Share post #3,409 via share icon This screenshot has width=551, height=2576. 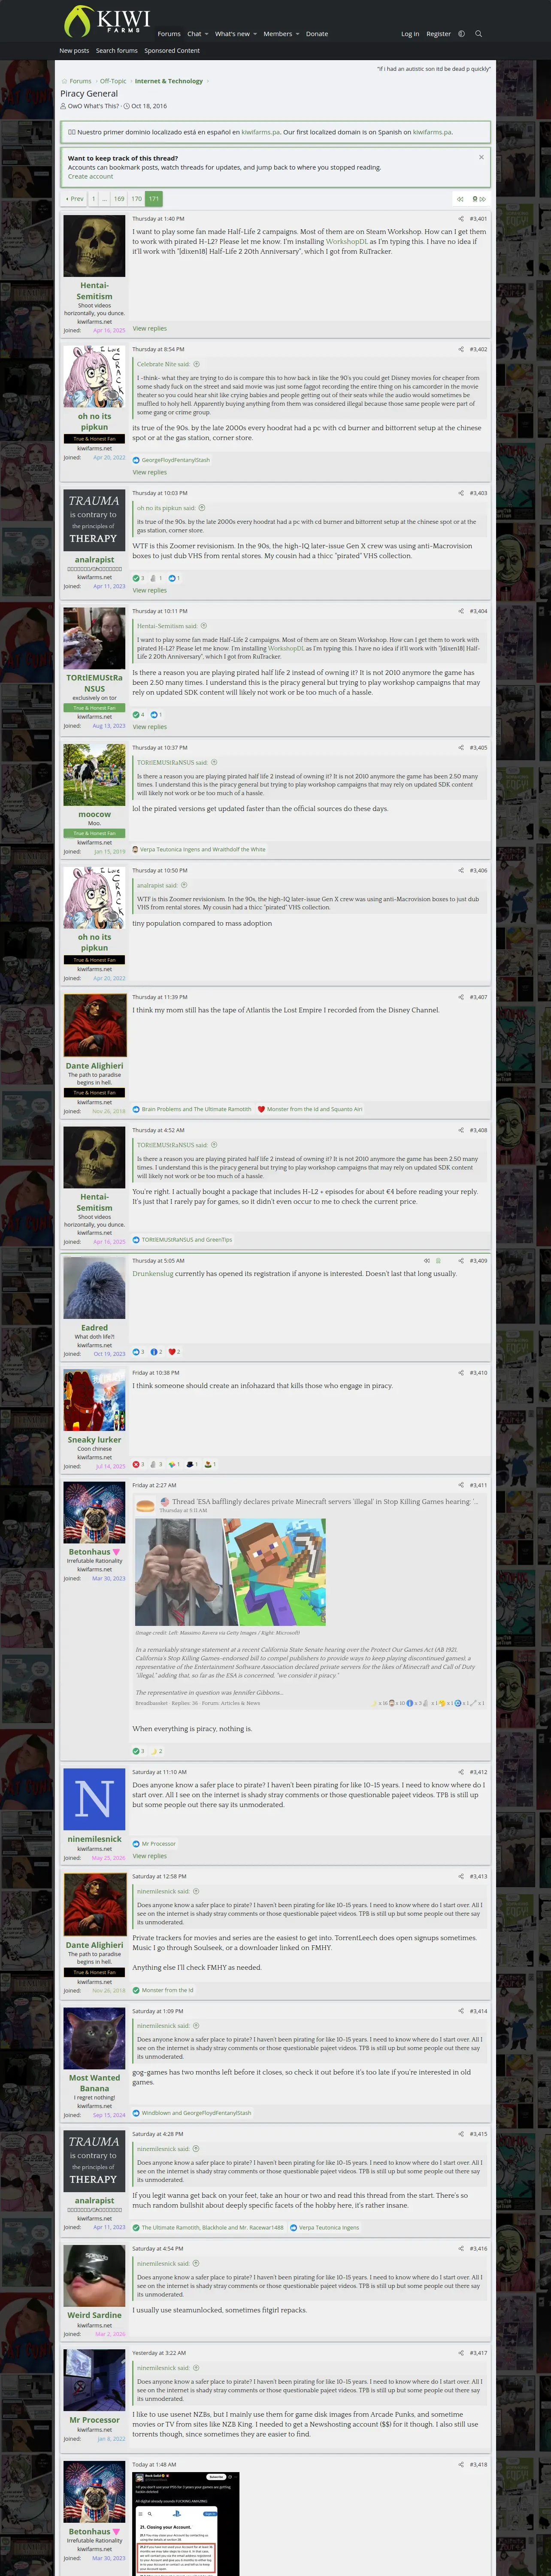point(461,1261)
